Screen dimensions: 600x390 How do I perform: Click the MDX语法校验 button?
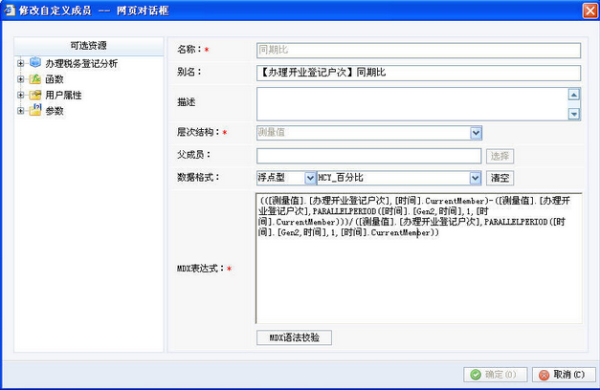point(294,338)
